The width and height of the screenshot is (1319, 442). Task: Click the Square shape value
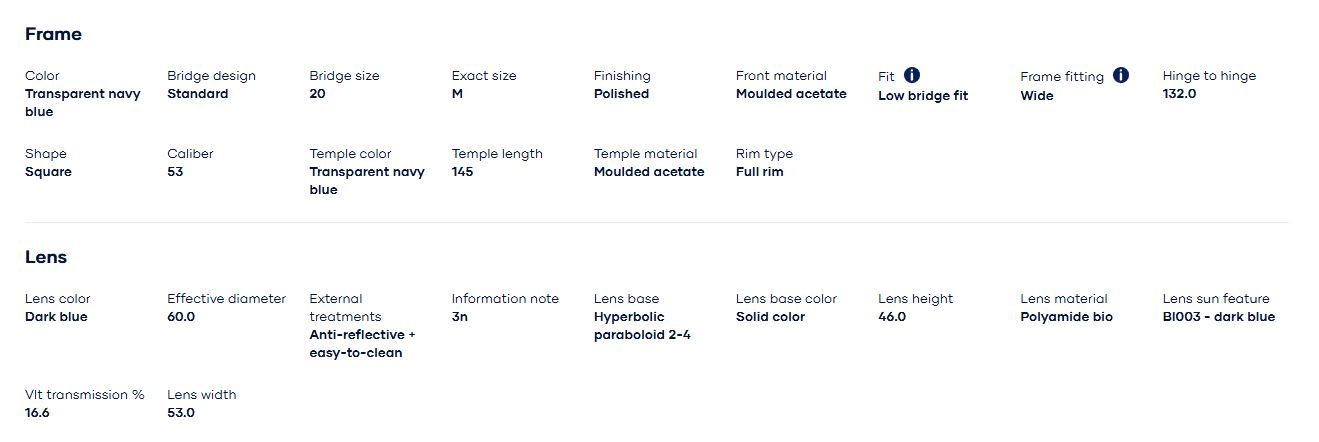[48, 172]
